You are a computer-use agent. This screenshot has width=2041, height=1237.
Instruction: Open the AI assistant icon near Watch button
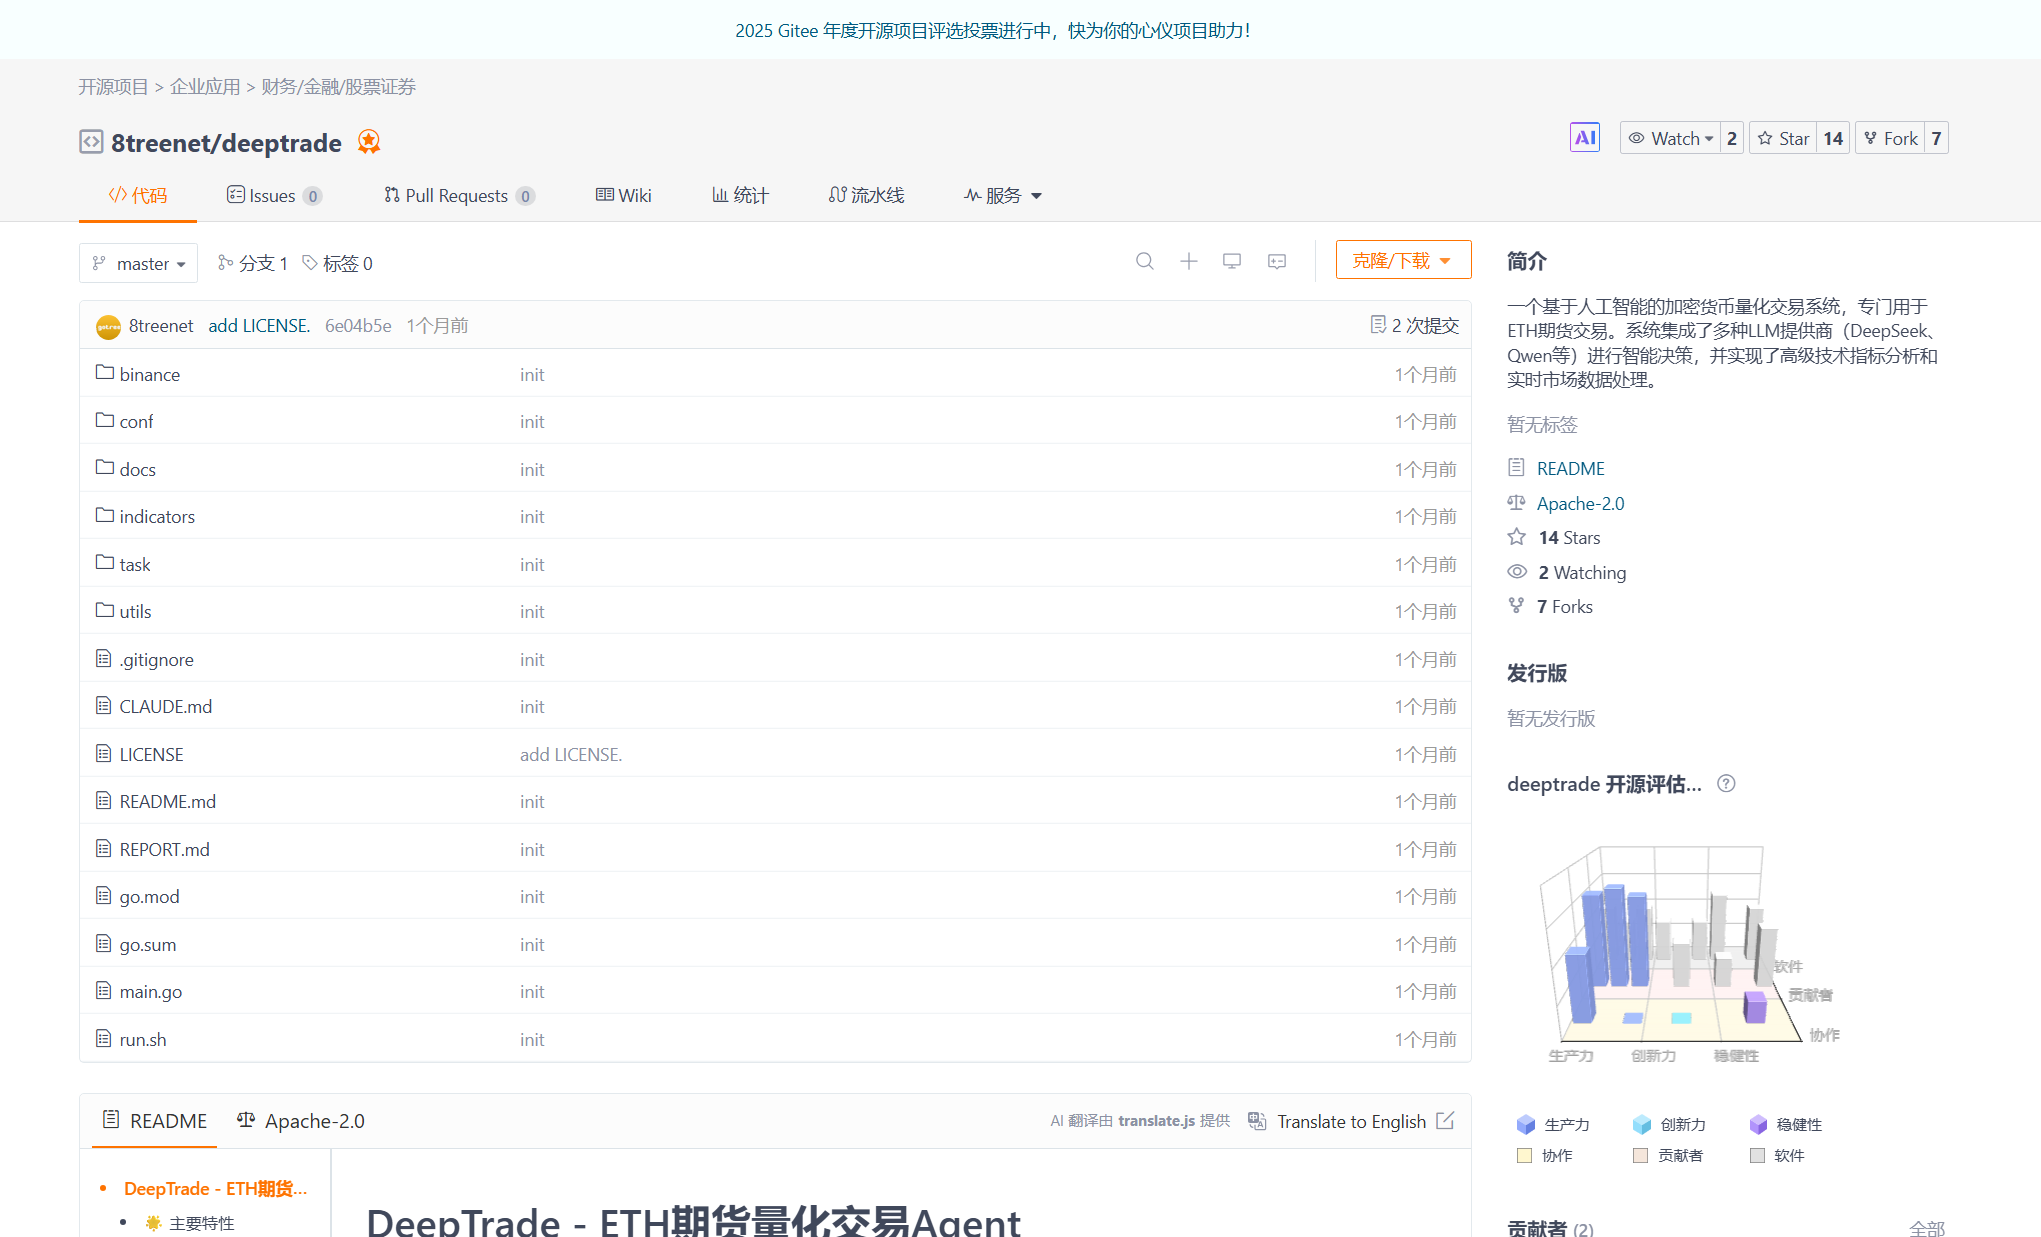tap(1585, 137)
